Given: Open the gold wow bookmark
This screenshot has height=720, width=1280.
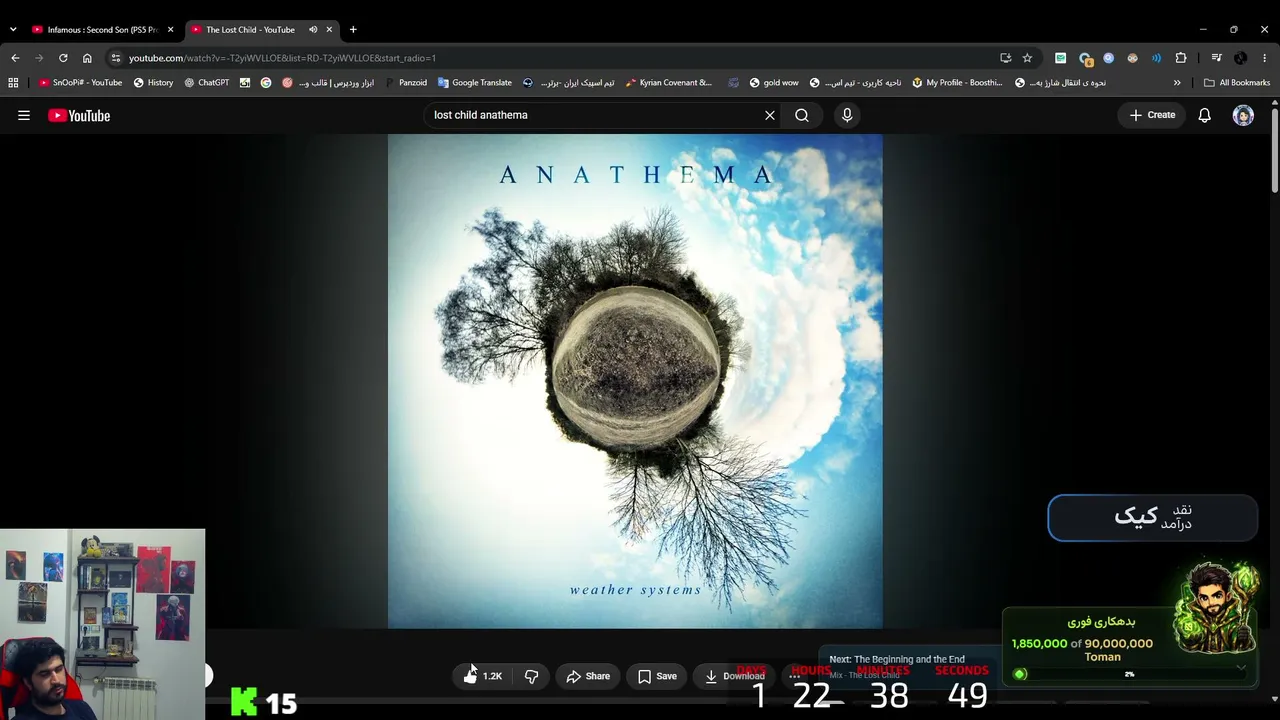Looking at the screenshot, I should point(774,83).
